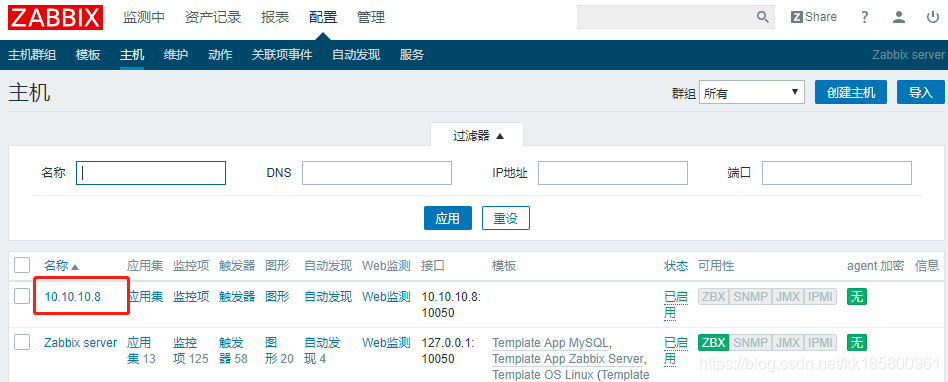The width and height of the screenshot is (948, 382).
Task: Go to the 维护 submenu
Action: (176, 55)
